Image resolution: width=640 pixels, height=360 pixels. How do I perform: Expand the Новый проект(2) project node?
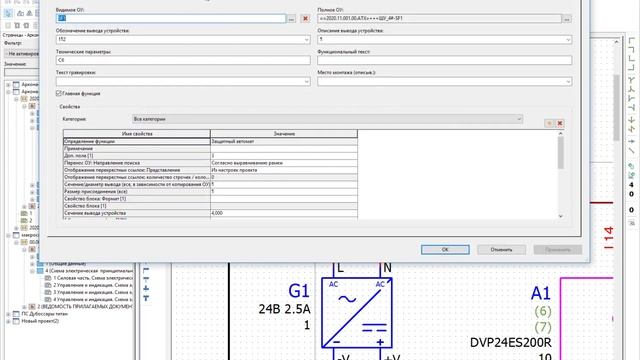pos(8,321)
